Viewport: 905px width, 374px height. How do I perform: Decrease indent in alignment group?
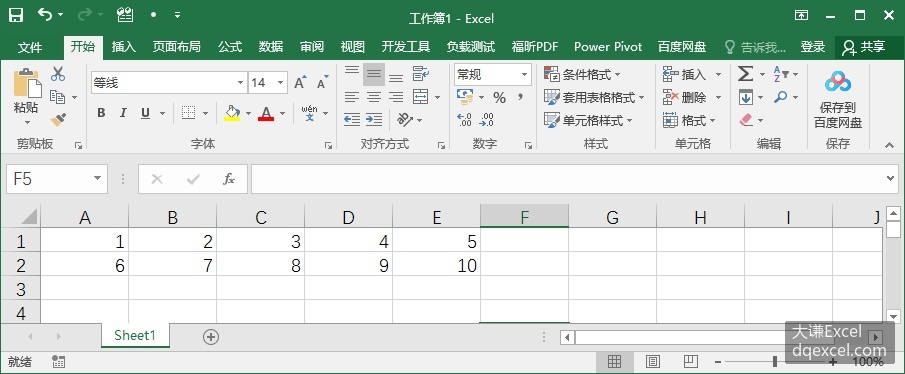(x=352, y=120)
